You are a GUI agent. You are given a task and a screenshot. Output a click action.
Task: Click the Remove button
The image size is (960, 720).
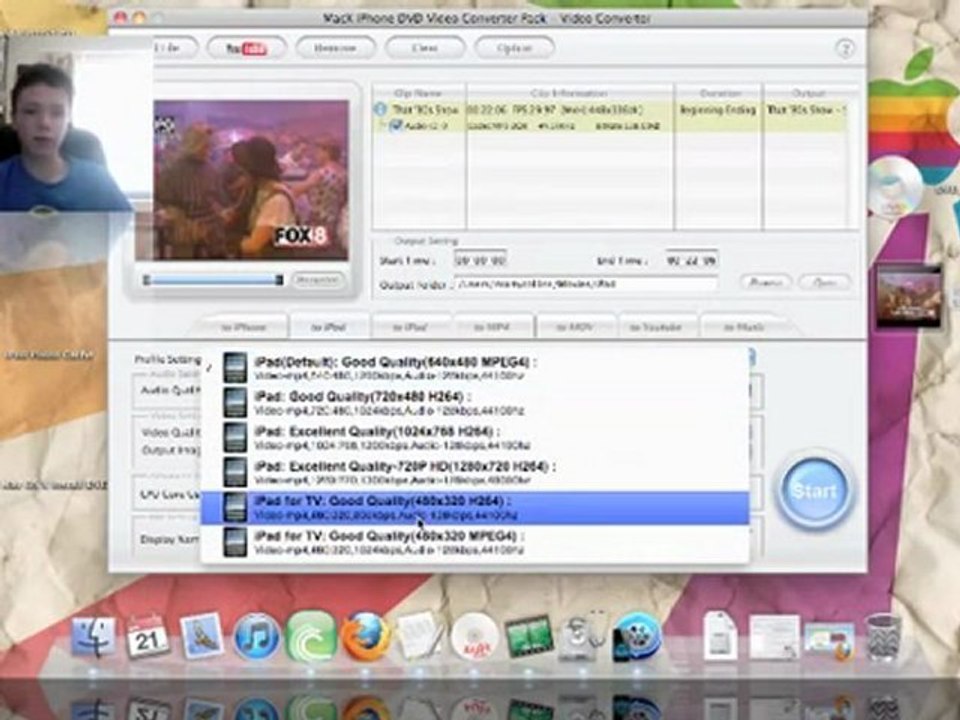[335, 48]
